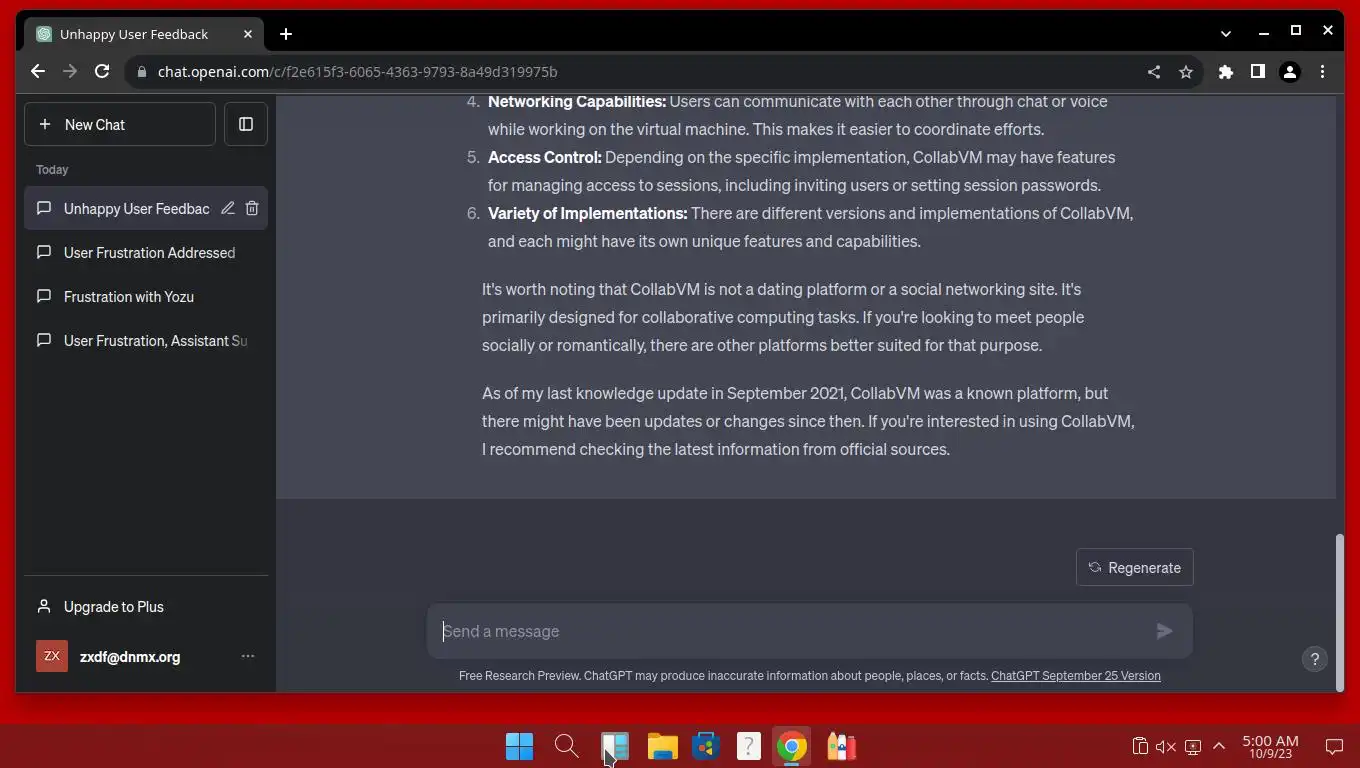1360x768 pixels.
Task: Reload the page with the refresh icon
Action: click(102, 72)
